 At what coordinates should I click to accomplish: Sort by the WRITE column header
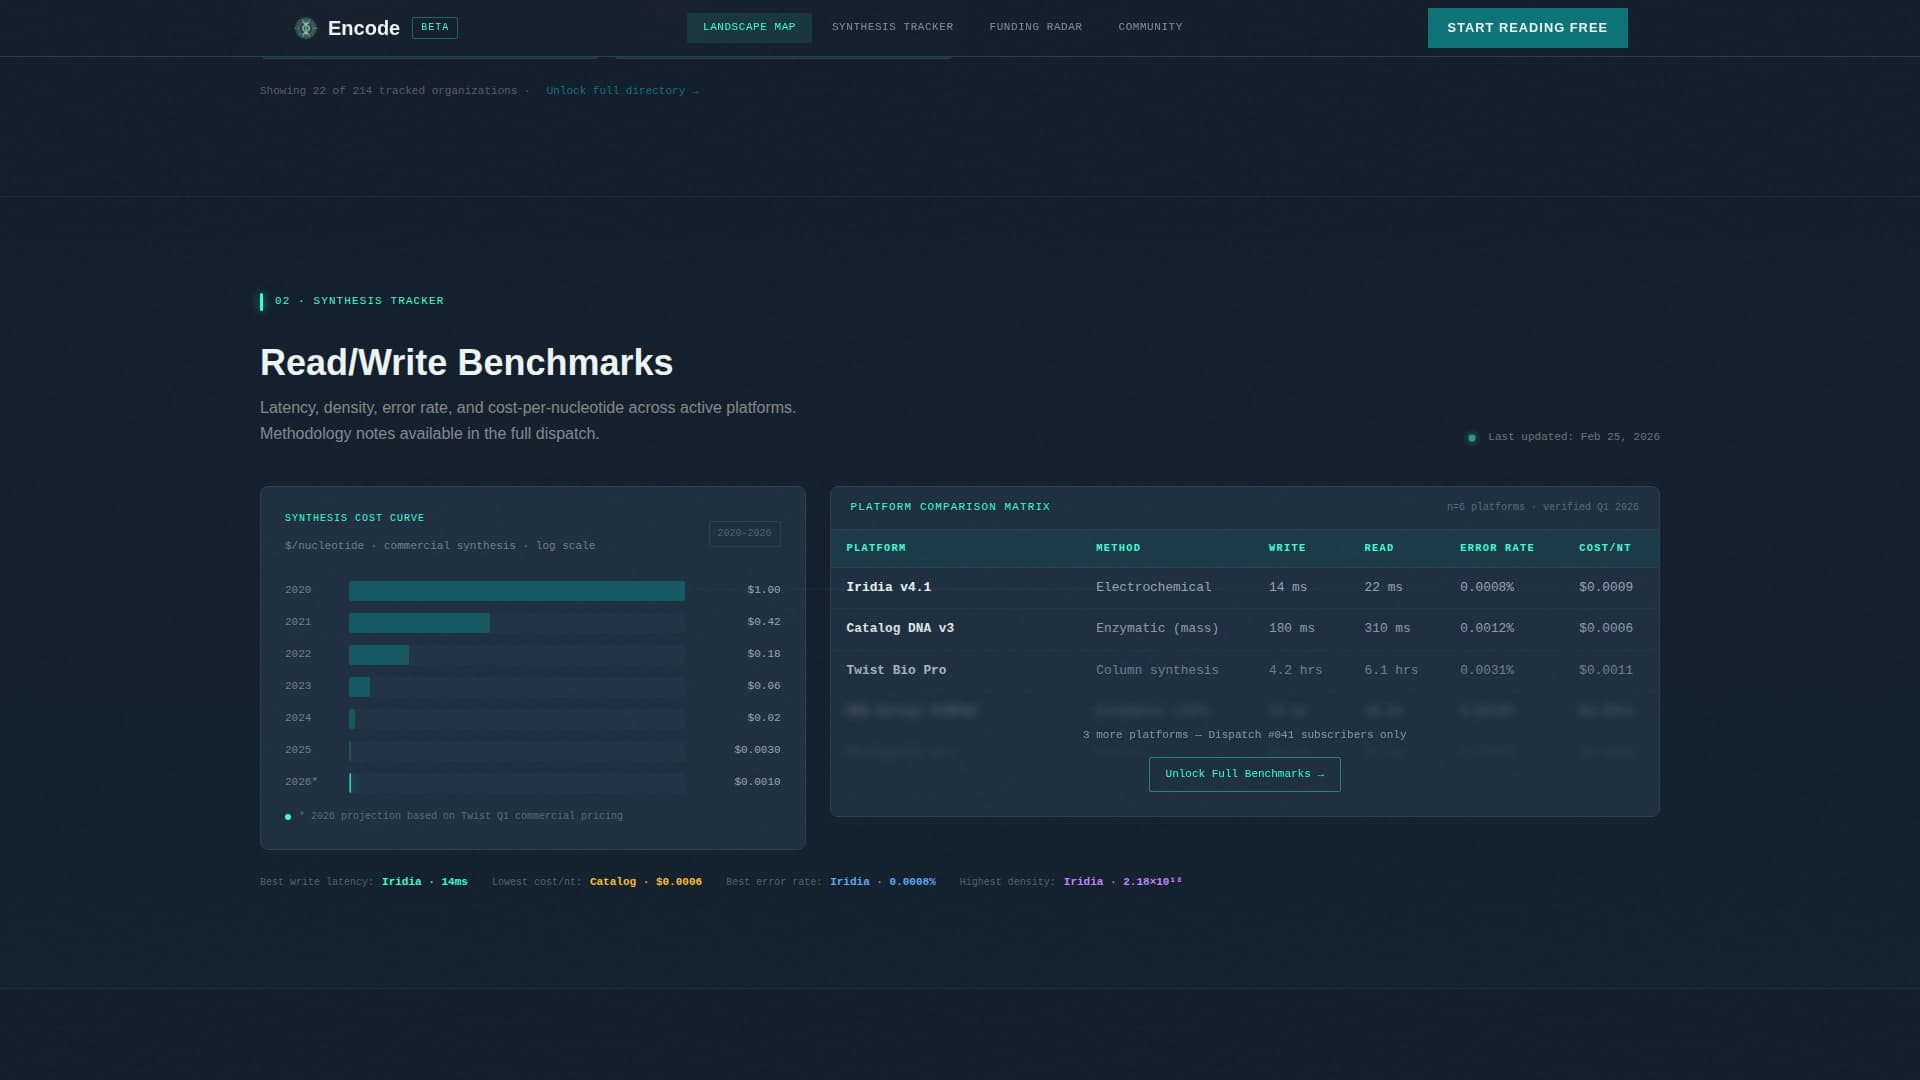1287,548
